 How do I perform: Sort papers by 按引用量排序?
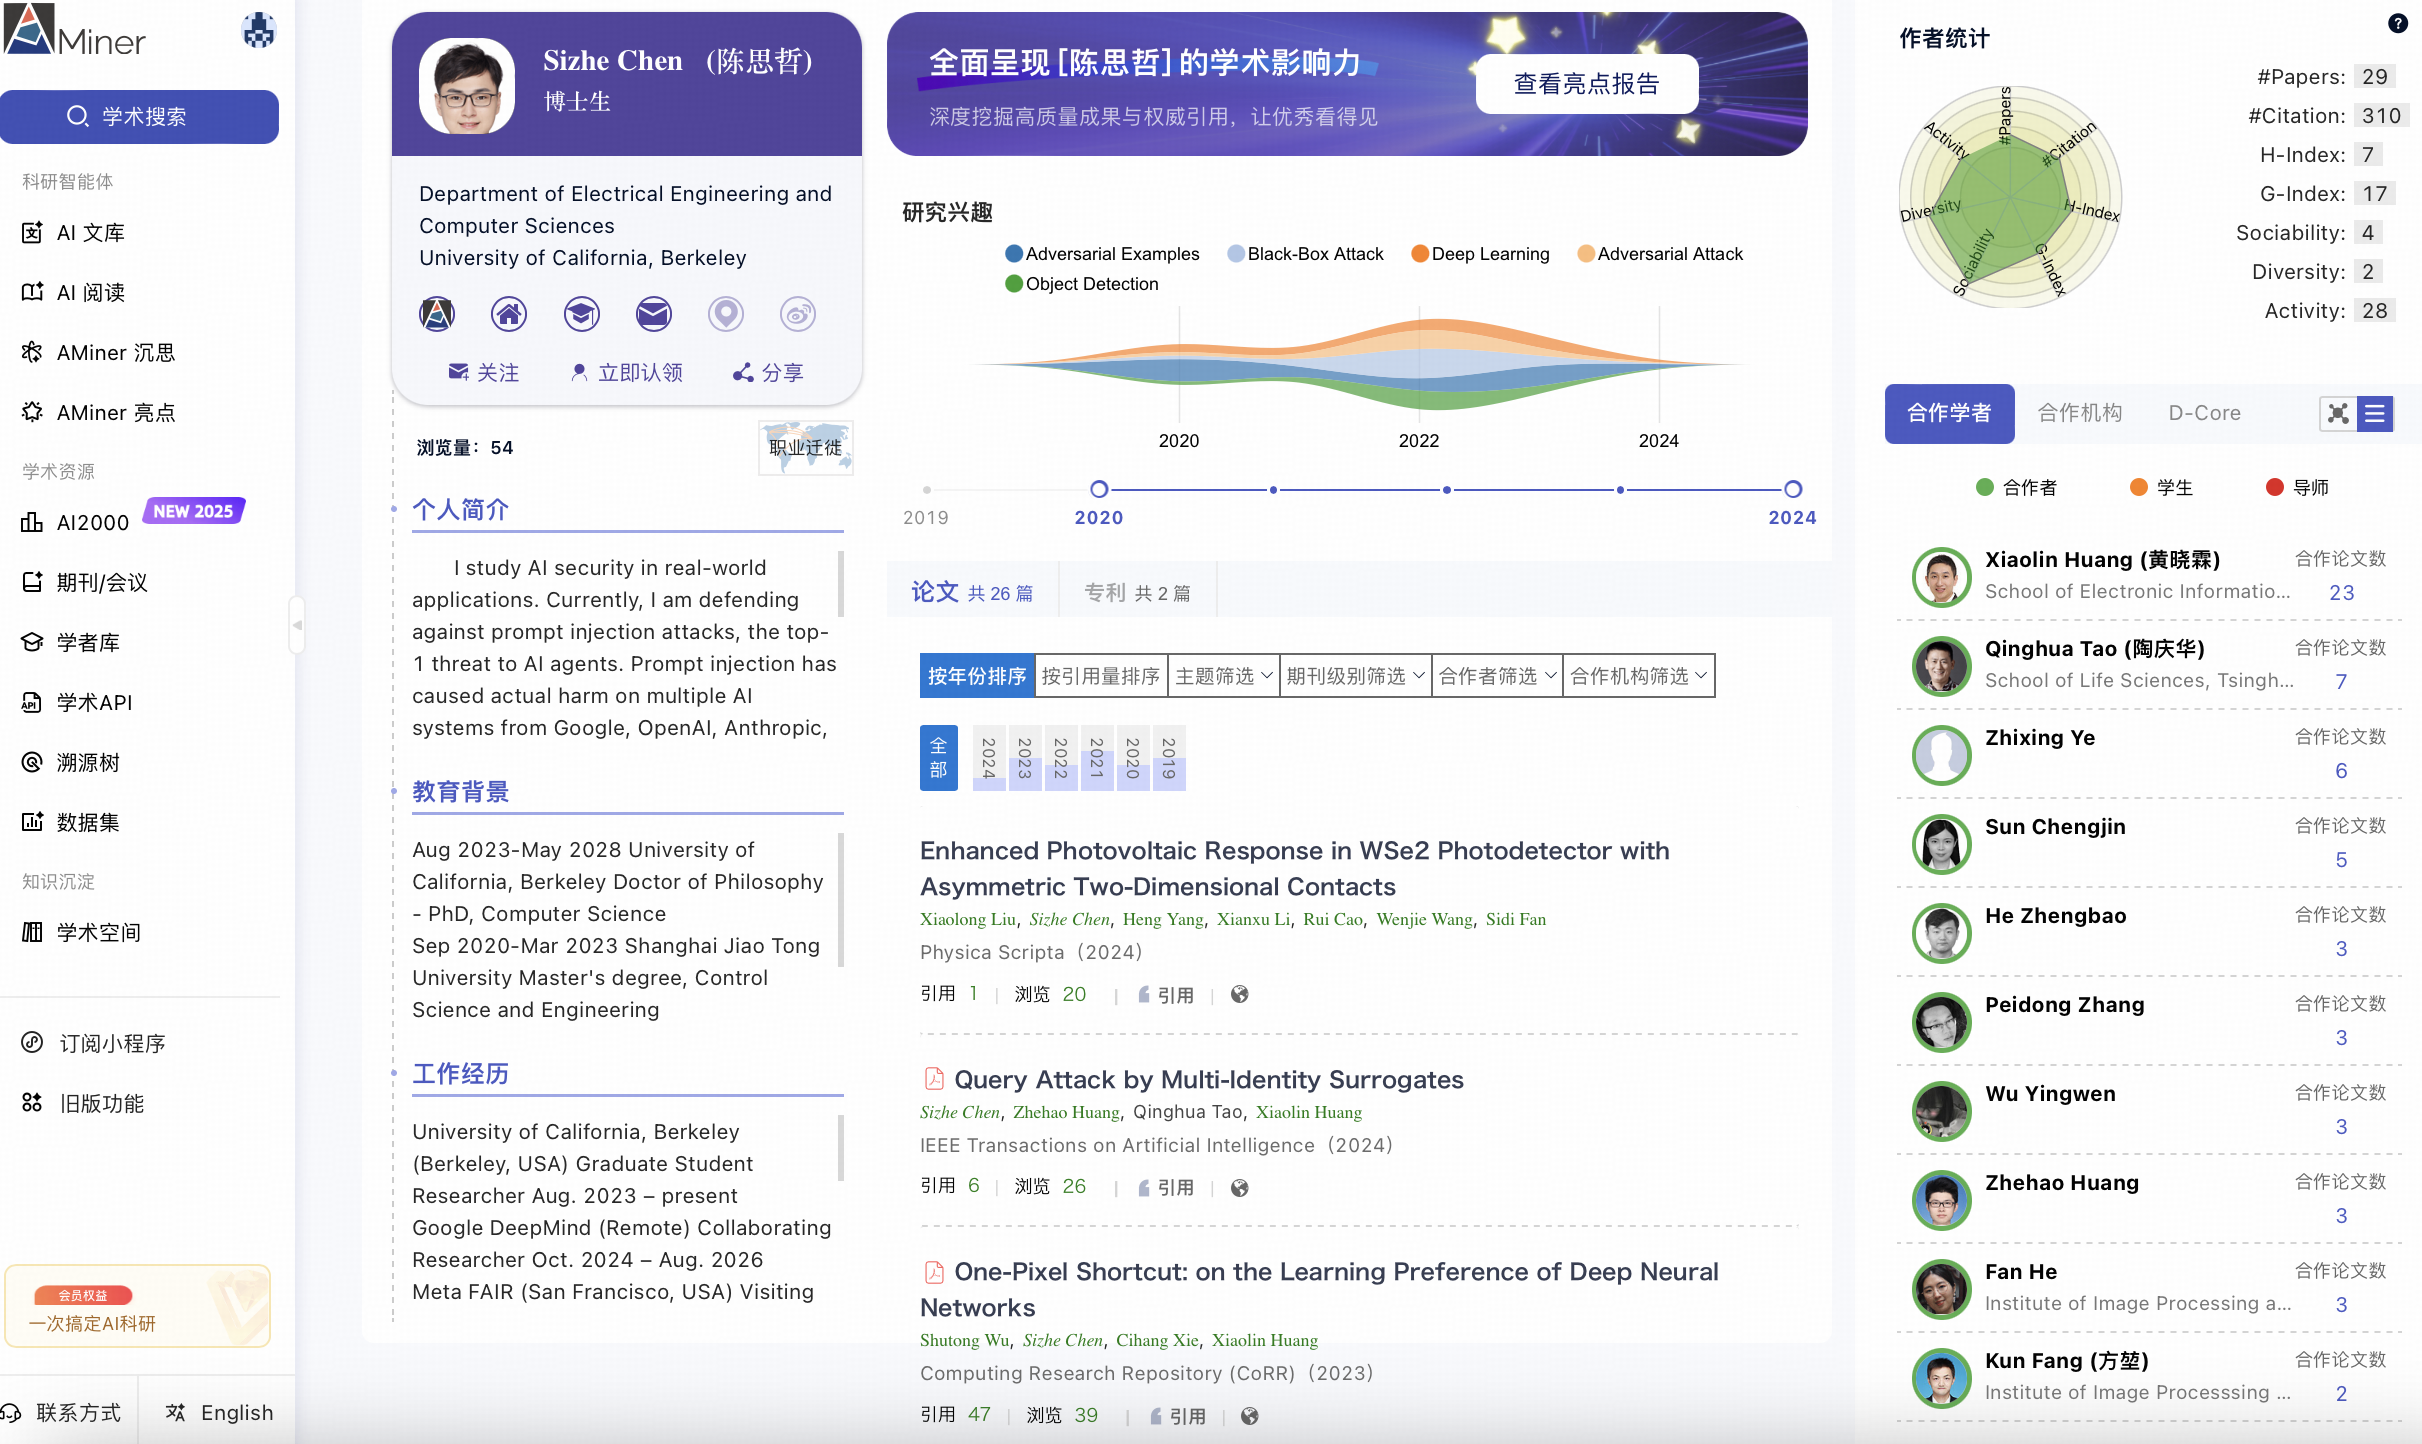(1100, 676)
